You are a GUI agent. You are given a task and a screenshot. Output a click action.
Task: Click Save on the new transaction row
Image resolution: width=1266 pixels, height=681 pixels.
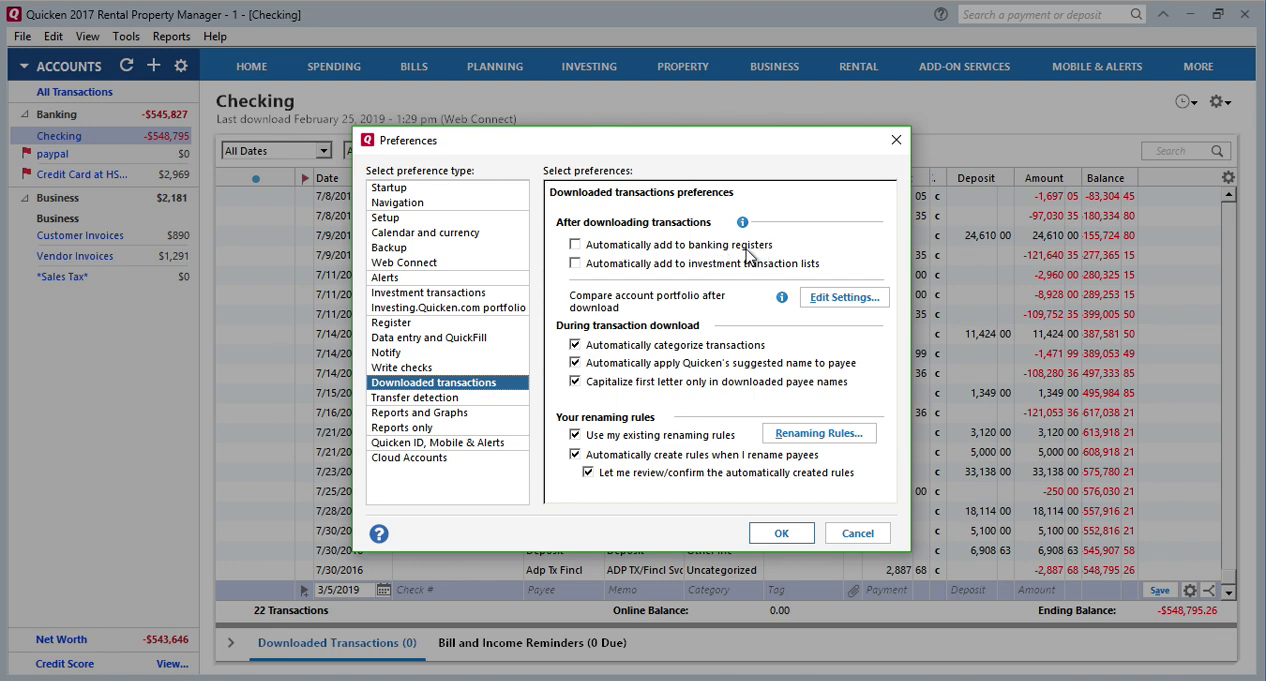1159,591
